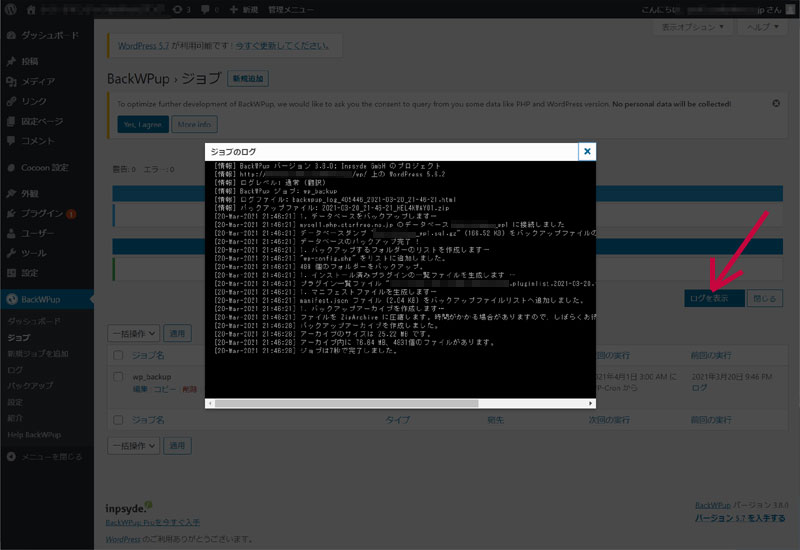Click the user avatar in admin bar

(x=790, y=10)
